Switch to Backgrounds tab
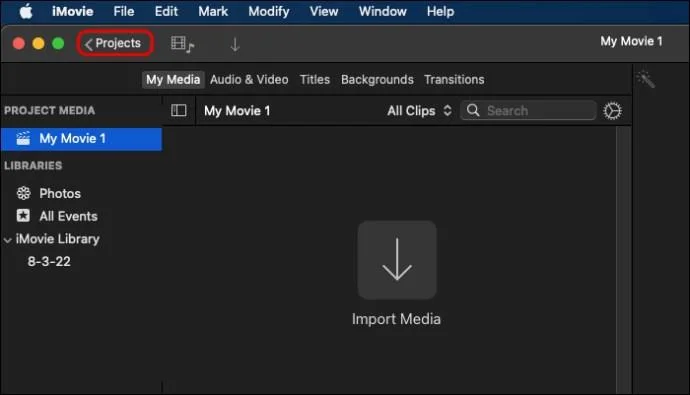Viewport: 690px width, 395px height. coord(377,80)
